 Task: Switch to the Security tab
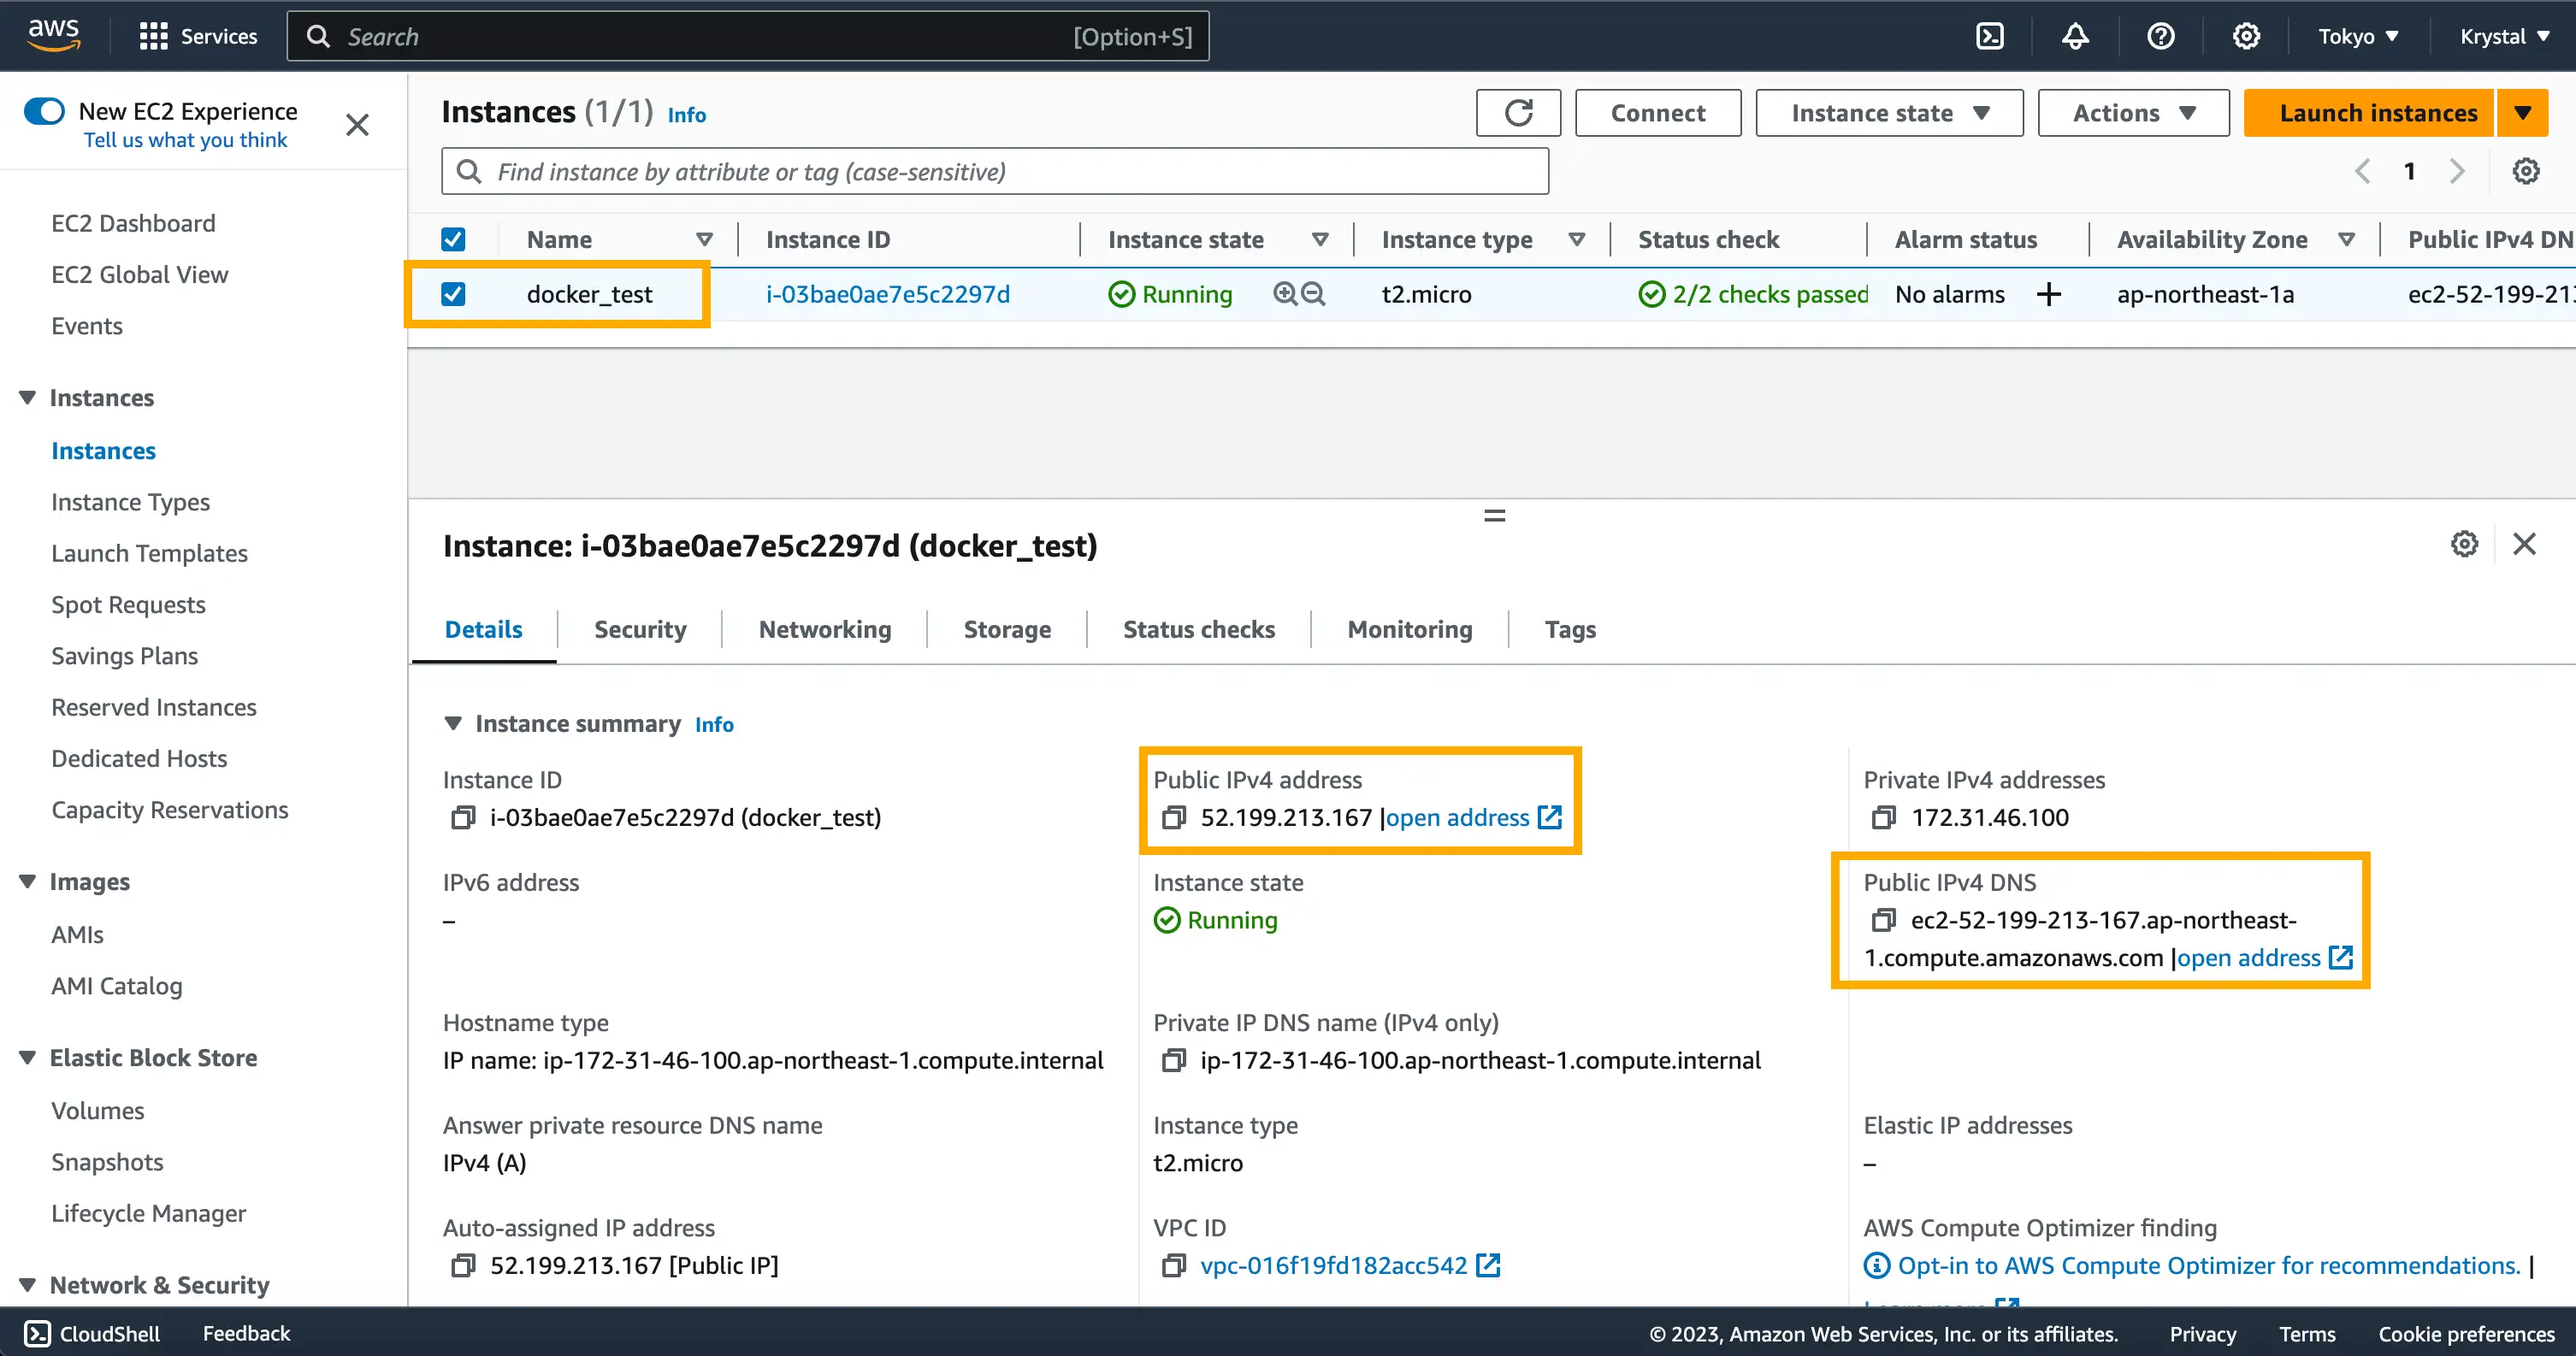640,629
